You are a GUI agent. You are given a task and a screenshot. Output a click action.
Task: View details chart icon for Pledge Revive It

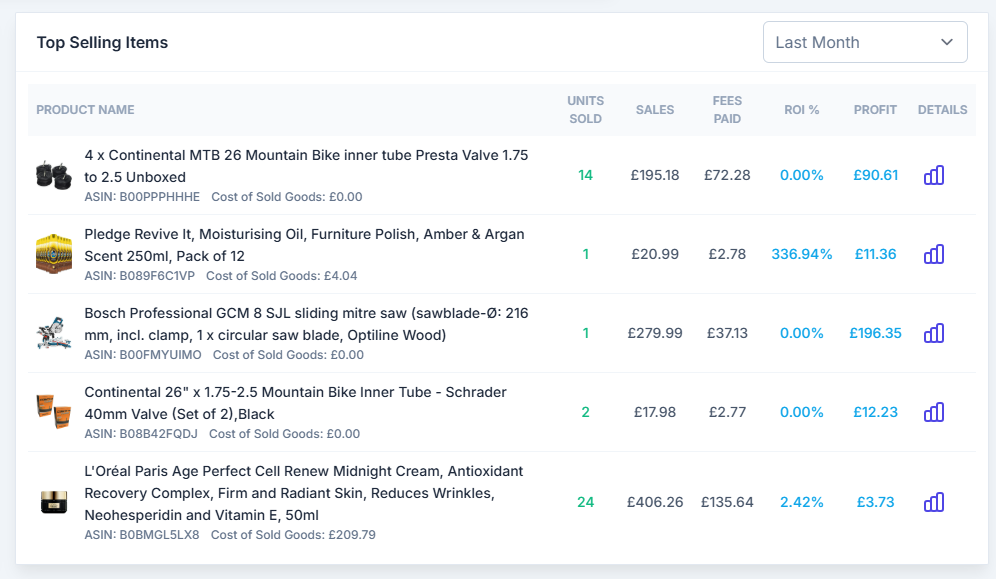click(933, 254)
